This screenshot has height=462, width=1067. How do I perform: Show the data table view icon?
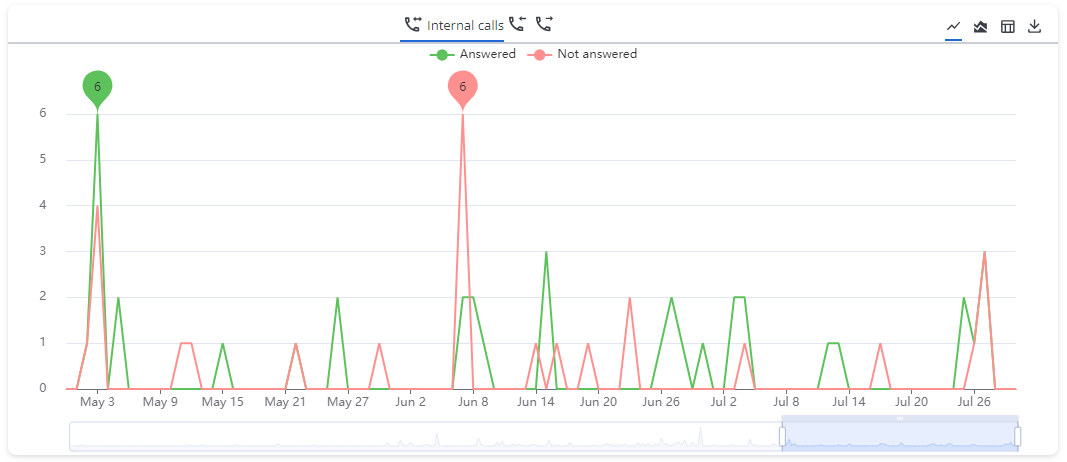coord(1008,27)
